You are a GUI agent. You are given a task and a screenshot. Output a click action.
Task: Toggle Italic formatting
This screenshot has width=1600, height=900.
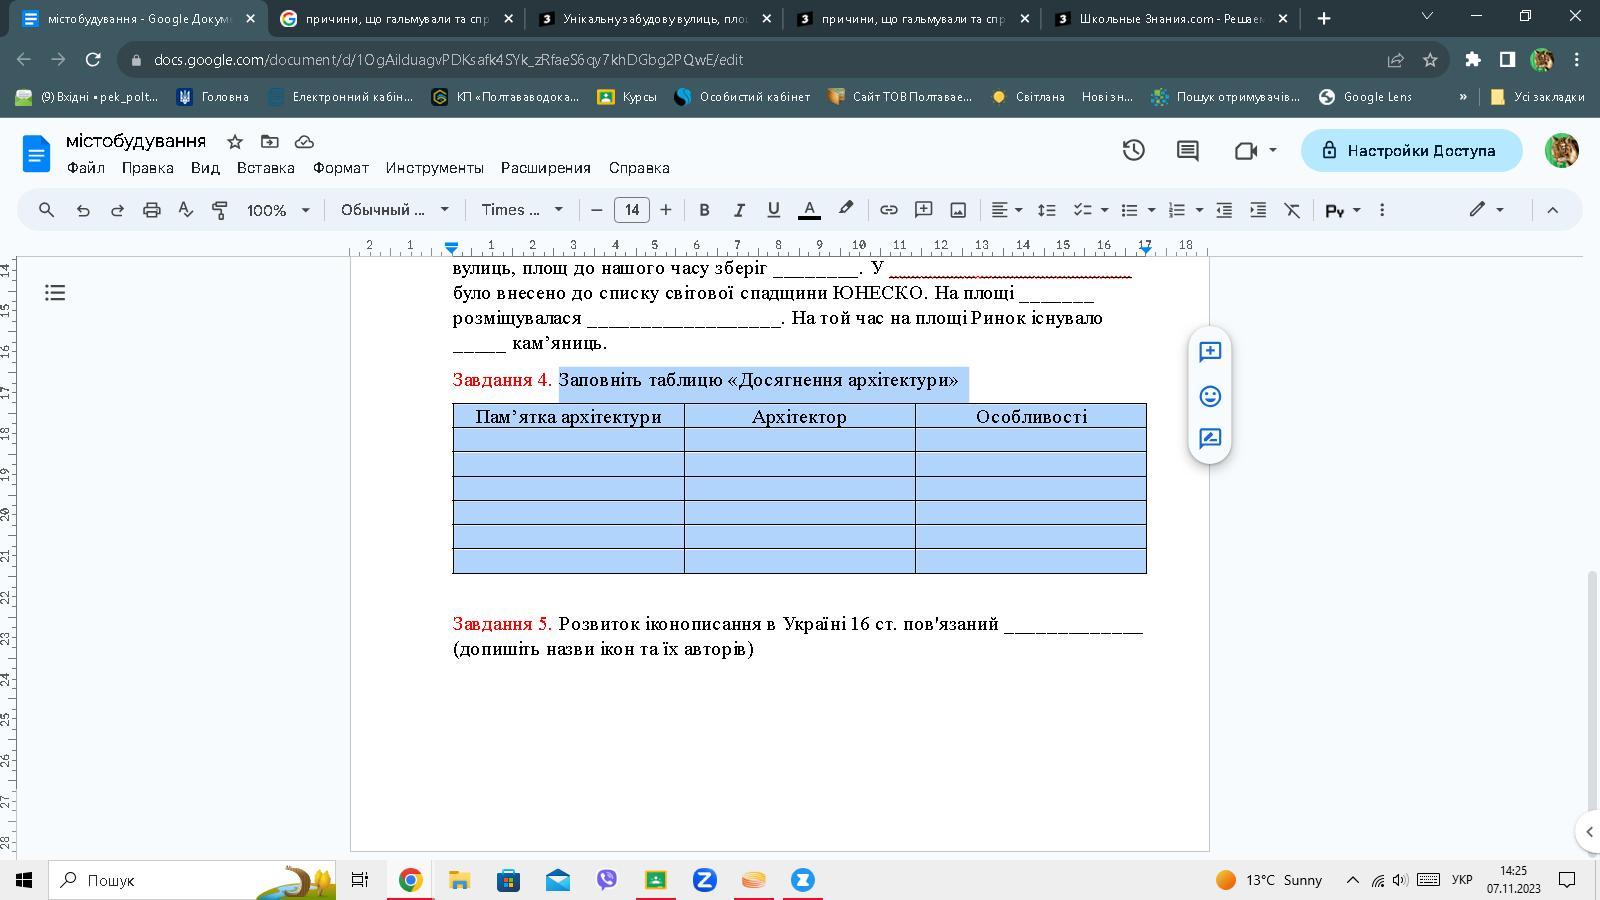click(x=739, y=210)
